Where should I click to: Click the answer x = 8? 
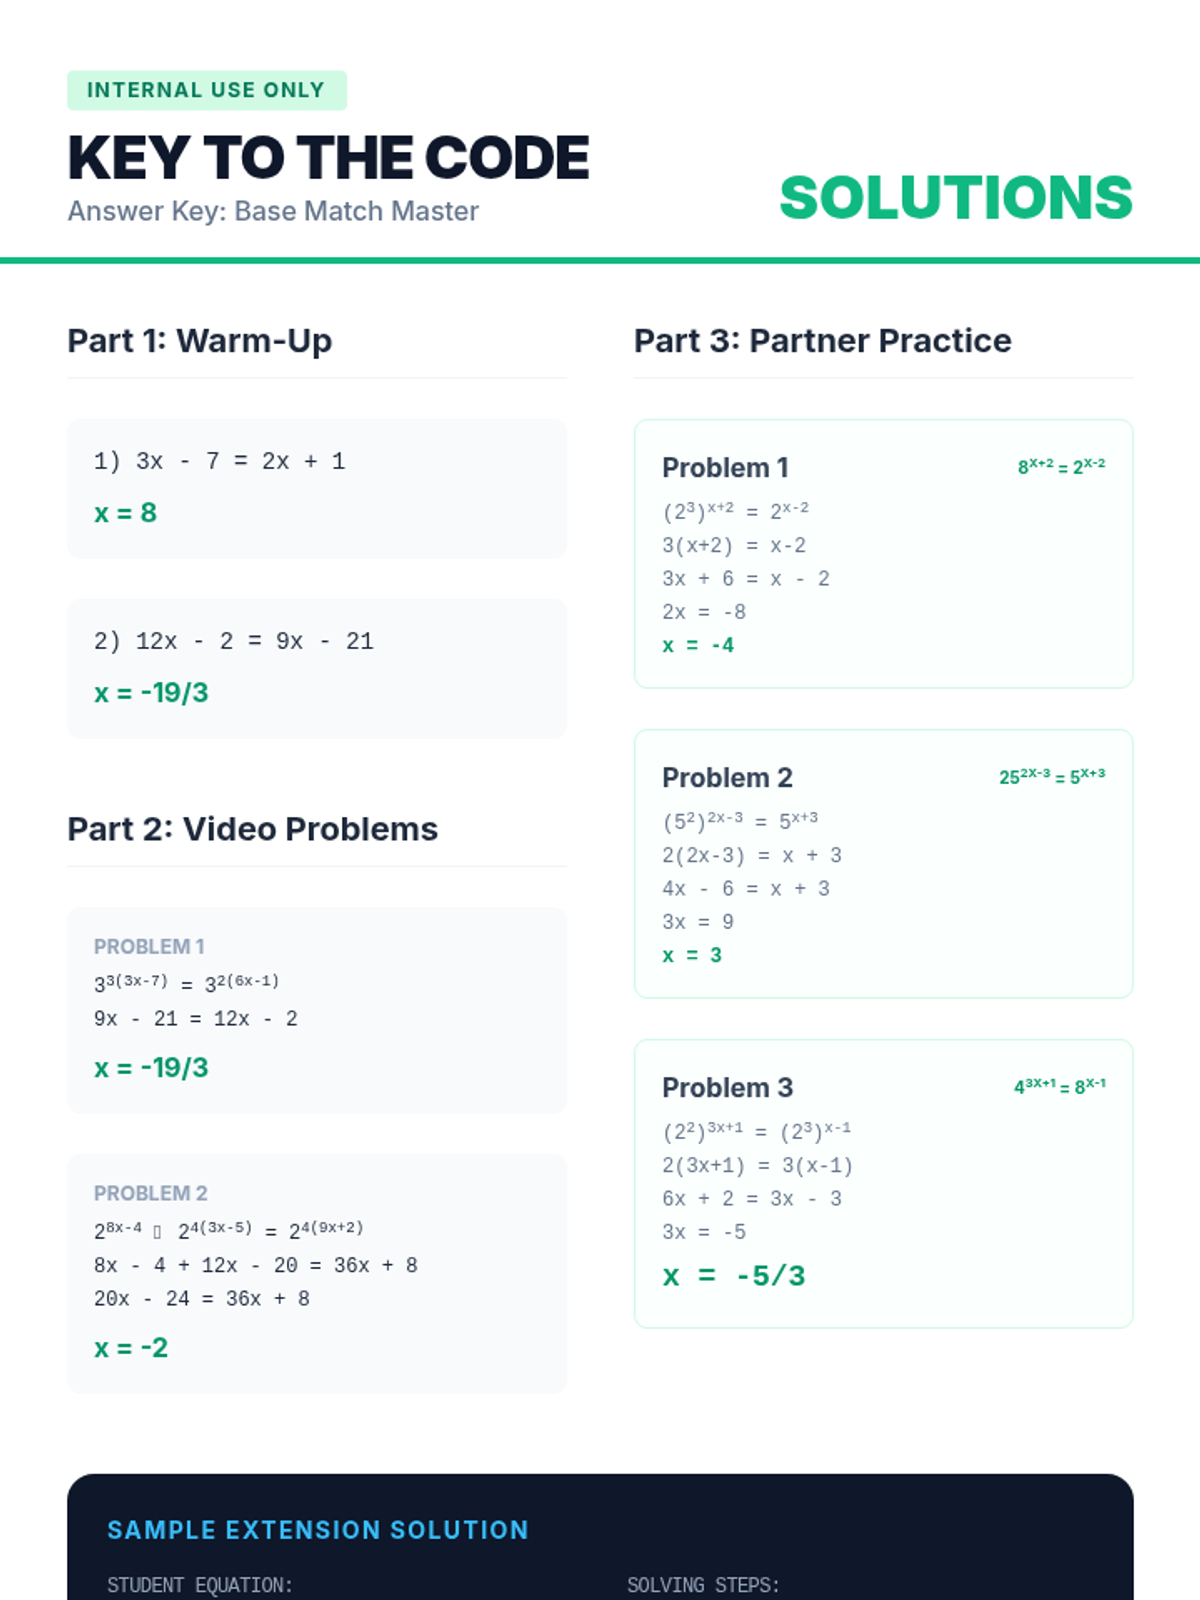click(x=125, y=513)
